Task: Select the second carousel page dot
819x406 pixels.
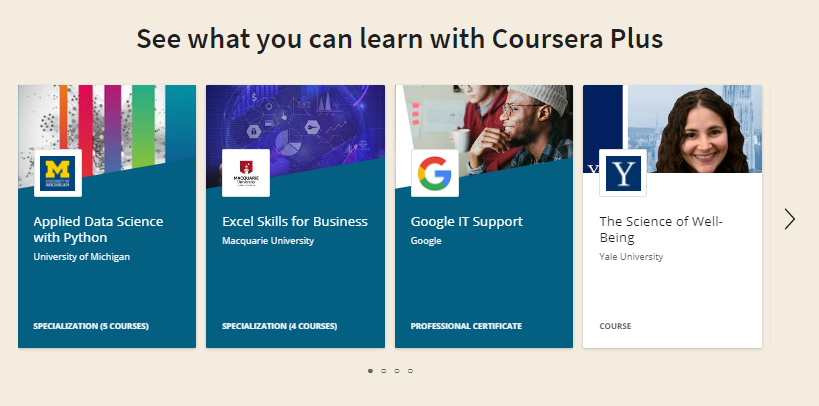Action: tap(384, 371)
